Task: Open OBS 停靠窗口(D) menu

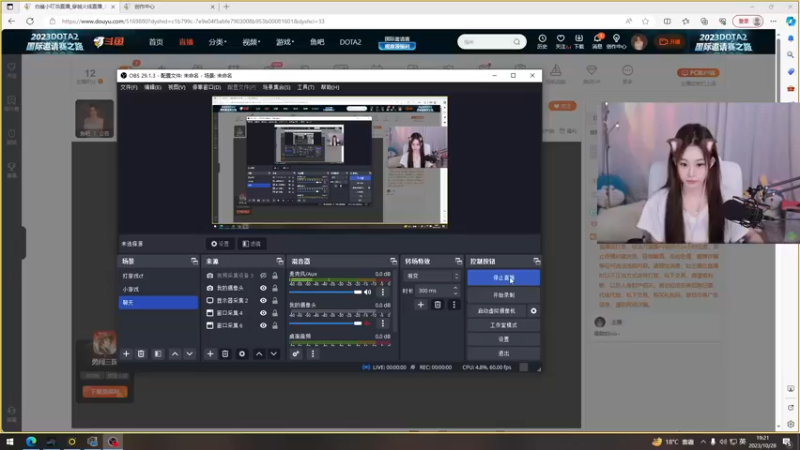Action: coord(206,87)
